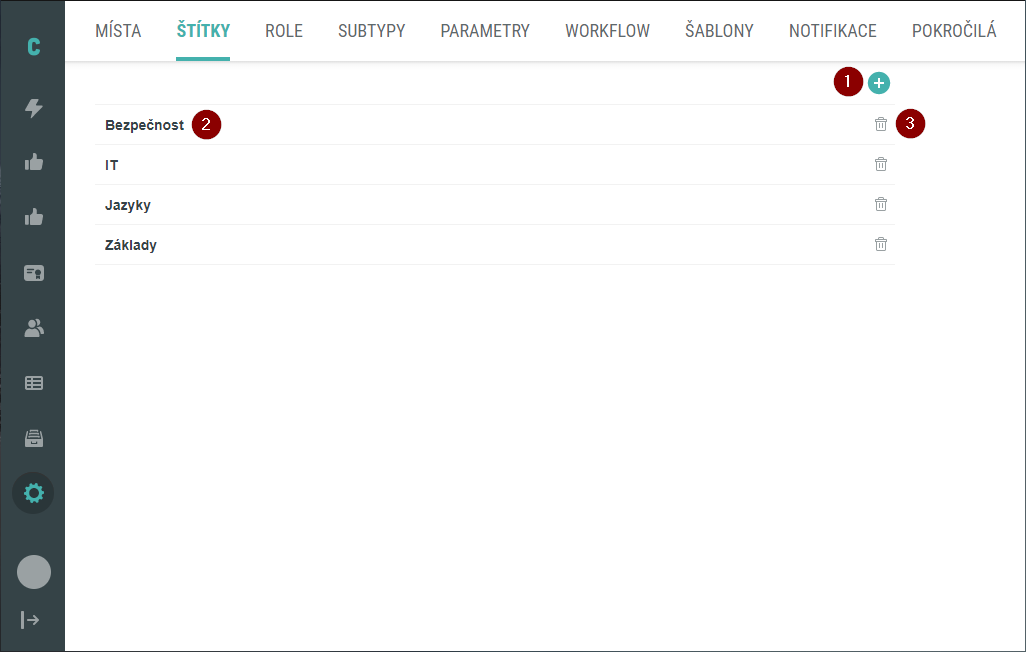Switch to the ROLE tab

[x=284, y=31]
